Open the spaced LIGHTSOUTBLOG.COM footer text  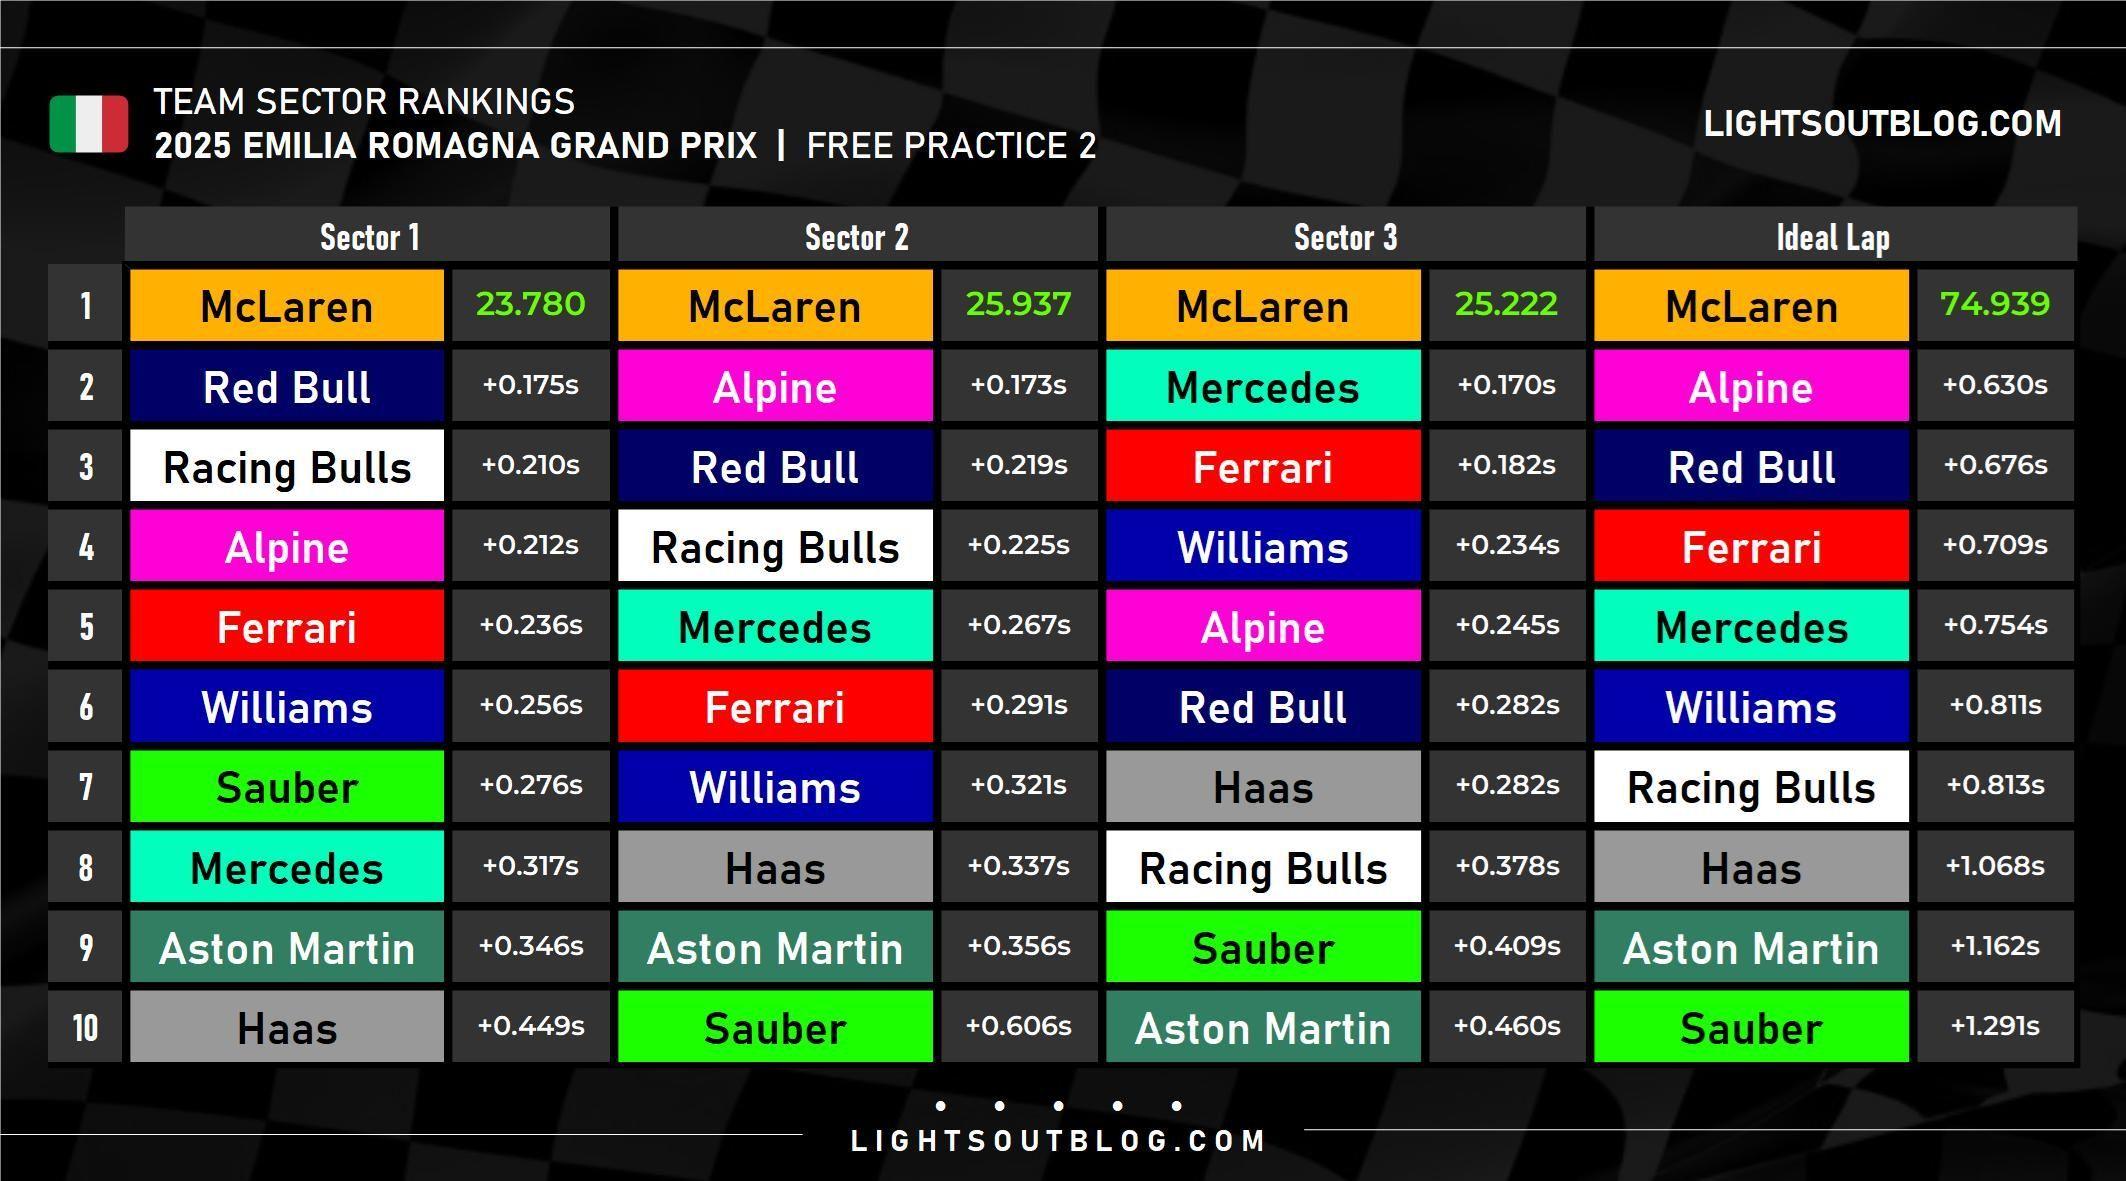1058,1141
